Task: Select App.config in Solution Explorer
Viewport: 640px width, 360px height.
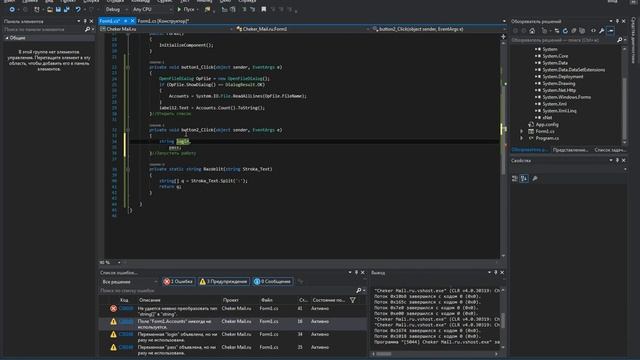Action: pos(547,124)
